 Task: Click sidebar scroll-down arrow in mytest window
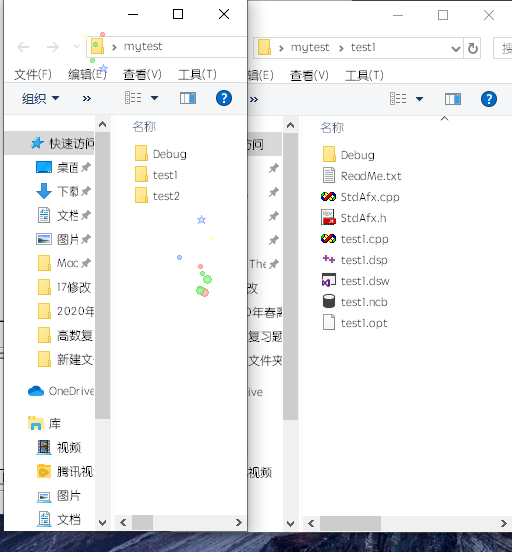(x=102, y=522)
